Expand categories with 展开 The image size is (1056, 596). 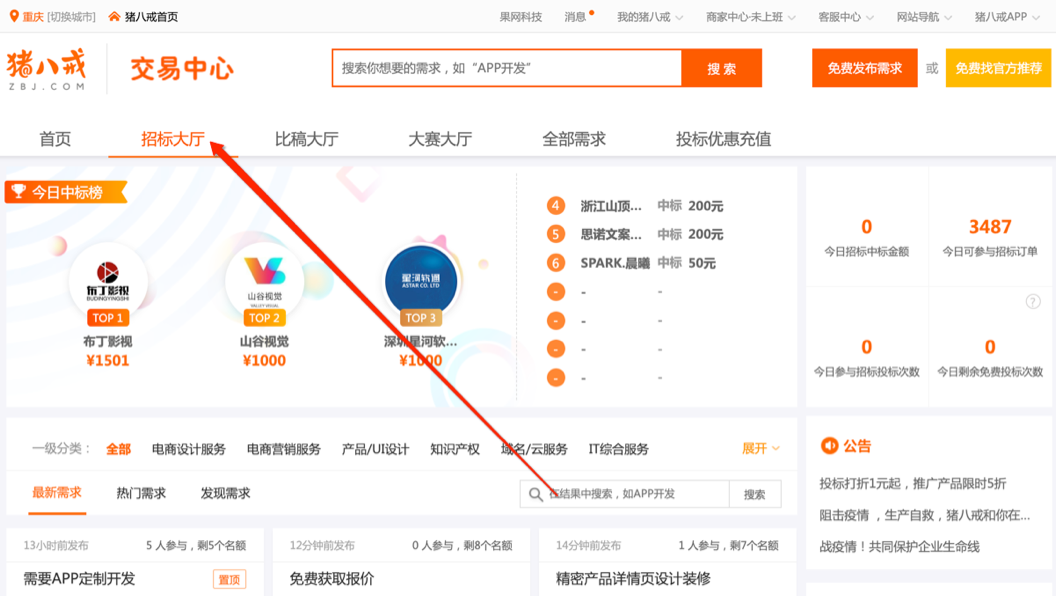760,449
